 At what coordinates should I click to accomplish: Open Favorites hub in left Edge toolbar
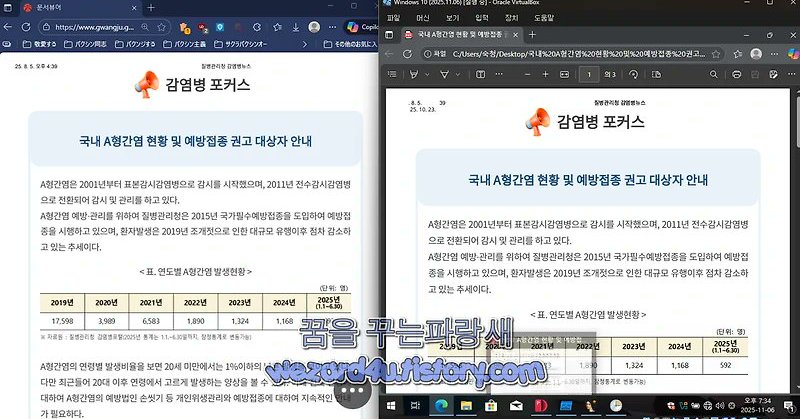(277, 27)
